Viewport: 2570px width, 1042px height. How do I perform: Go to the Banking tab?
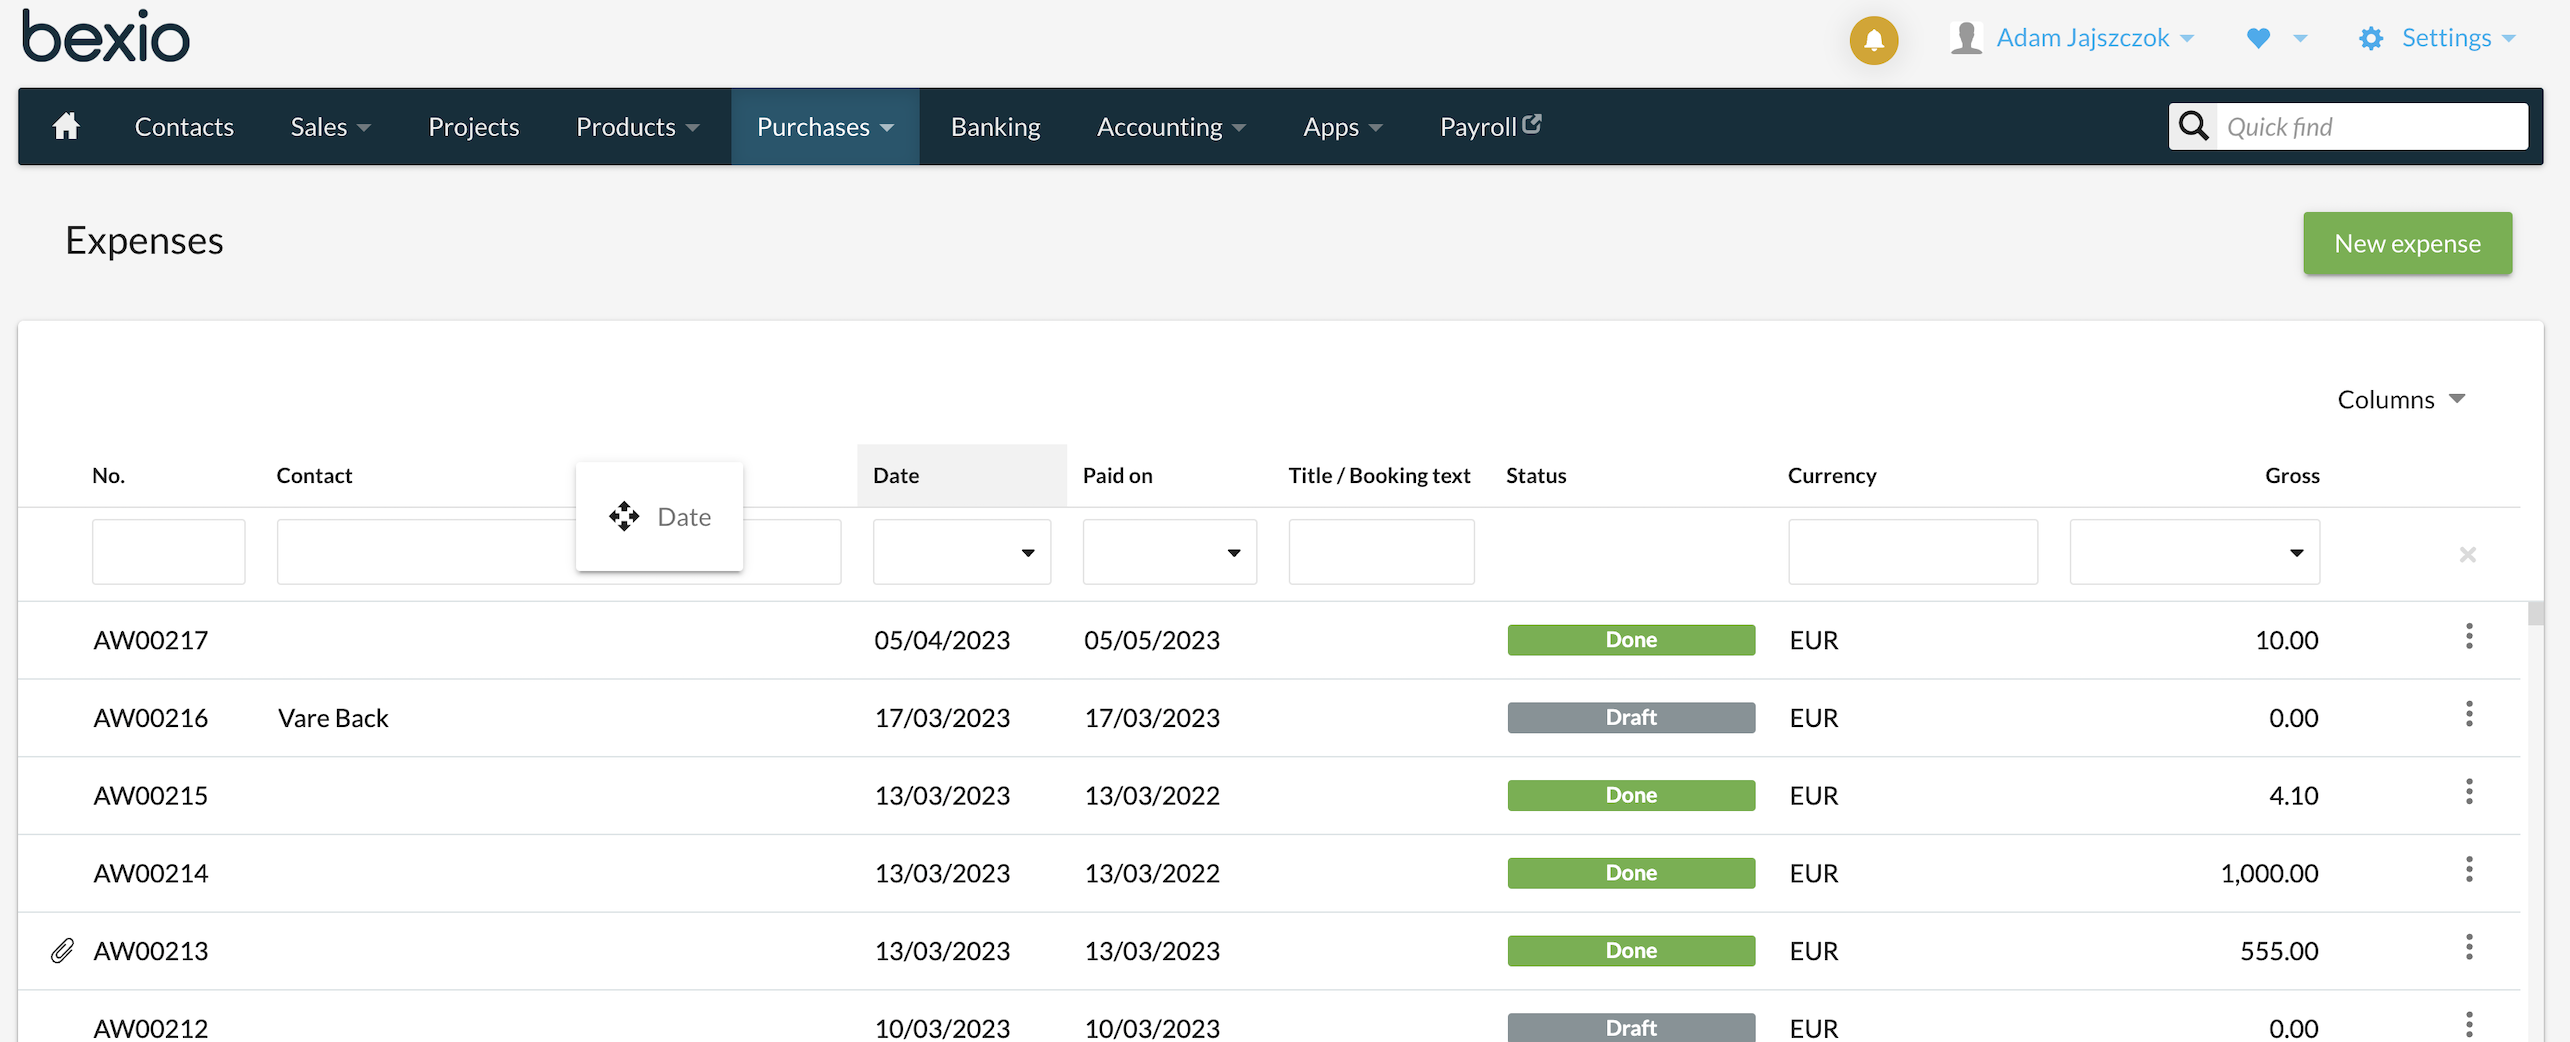(995, 127)
